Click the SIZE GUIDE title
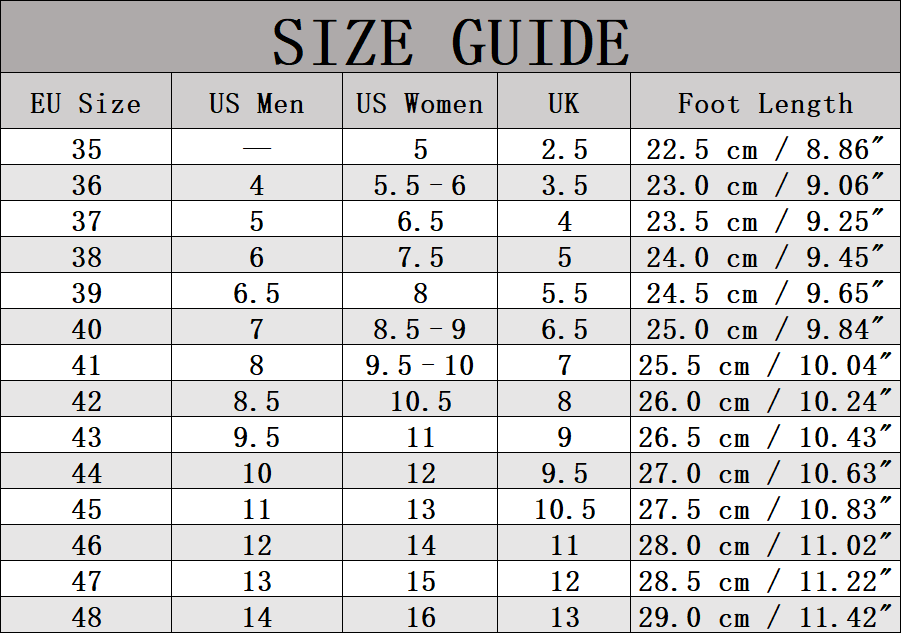The image size is (901, 633). click(450, 43)
